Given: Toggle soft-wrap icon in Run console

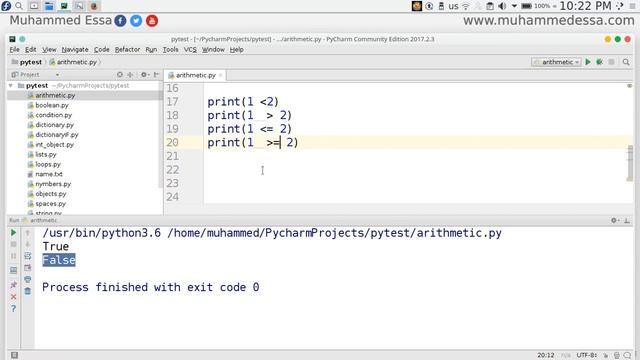Looking at the screenshot, I should pyautogui.click(x=28, y=256).
